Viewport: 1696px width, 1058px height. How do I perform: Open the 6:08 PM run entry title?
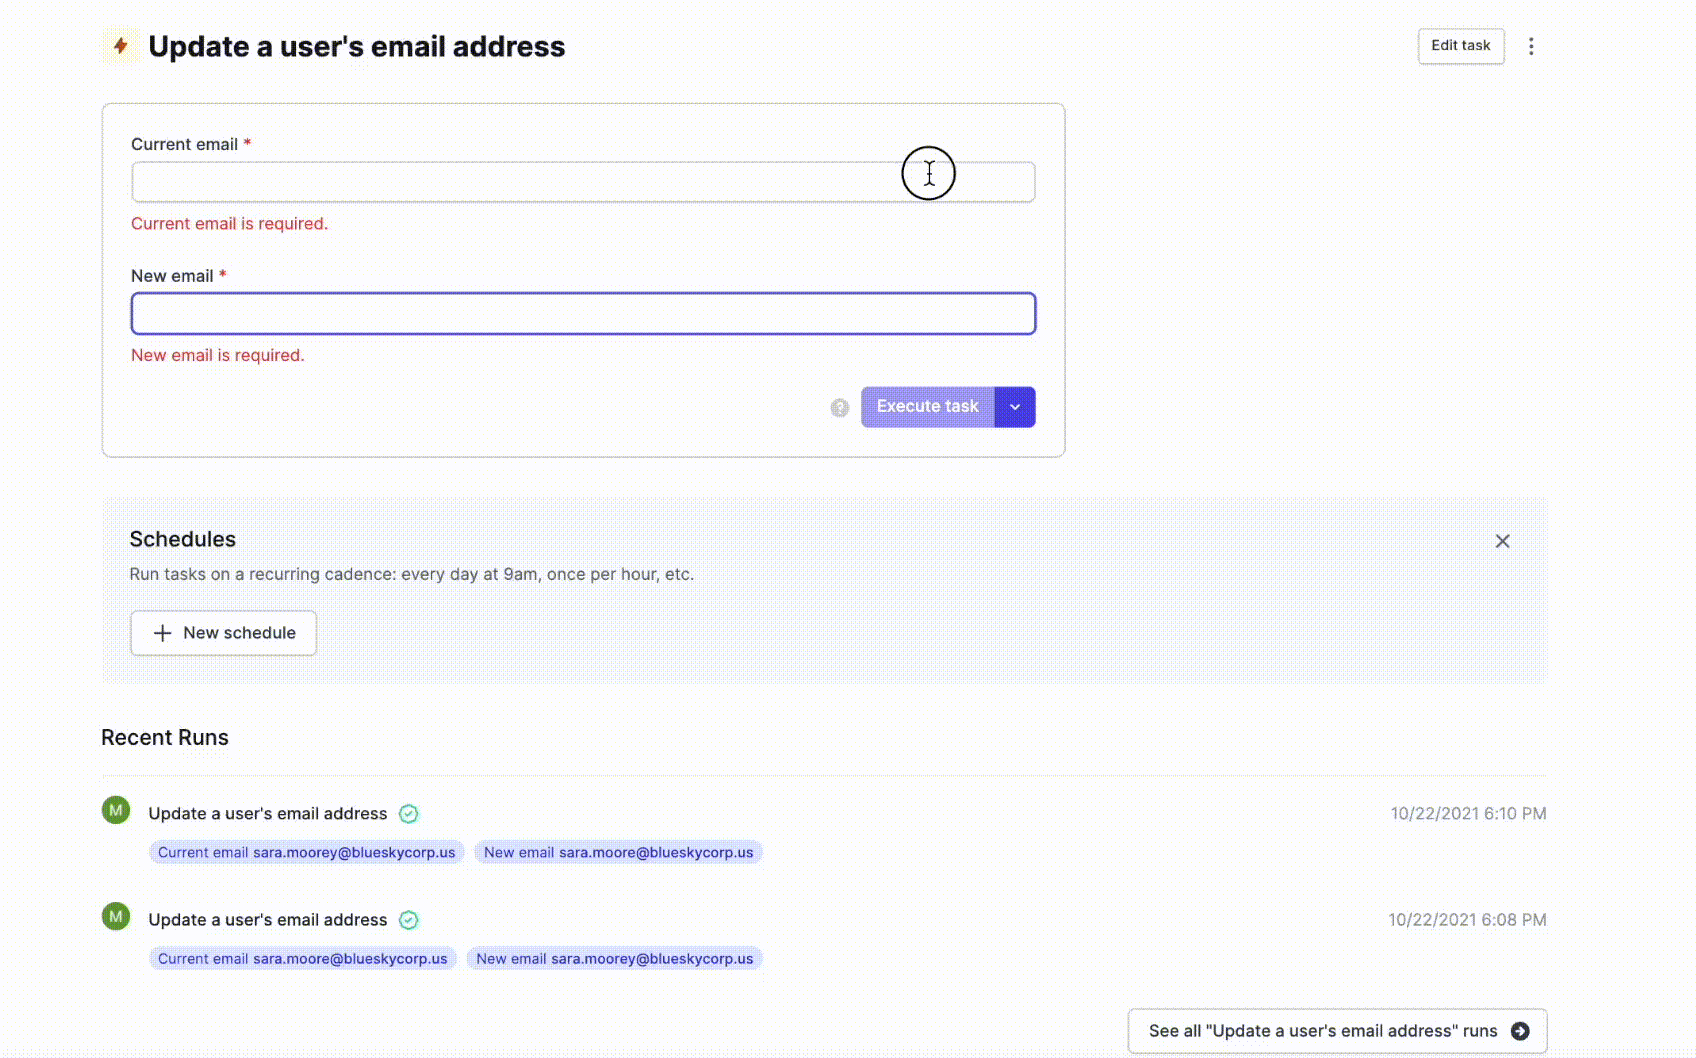click(x=268, y=920)
